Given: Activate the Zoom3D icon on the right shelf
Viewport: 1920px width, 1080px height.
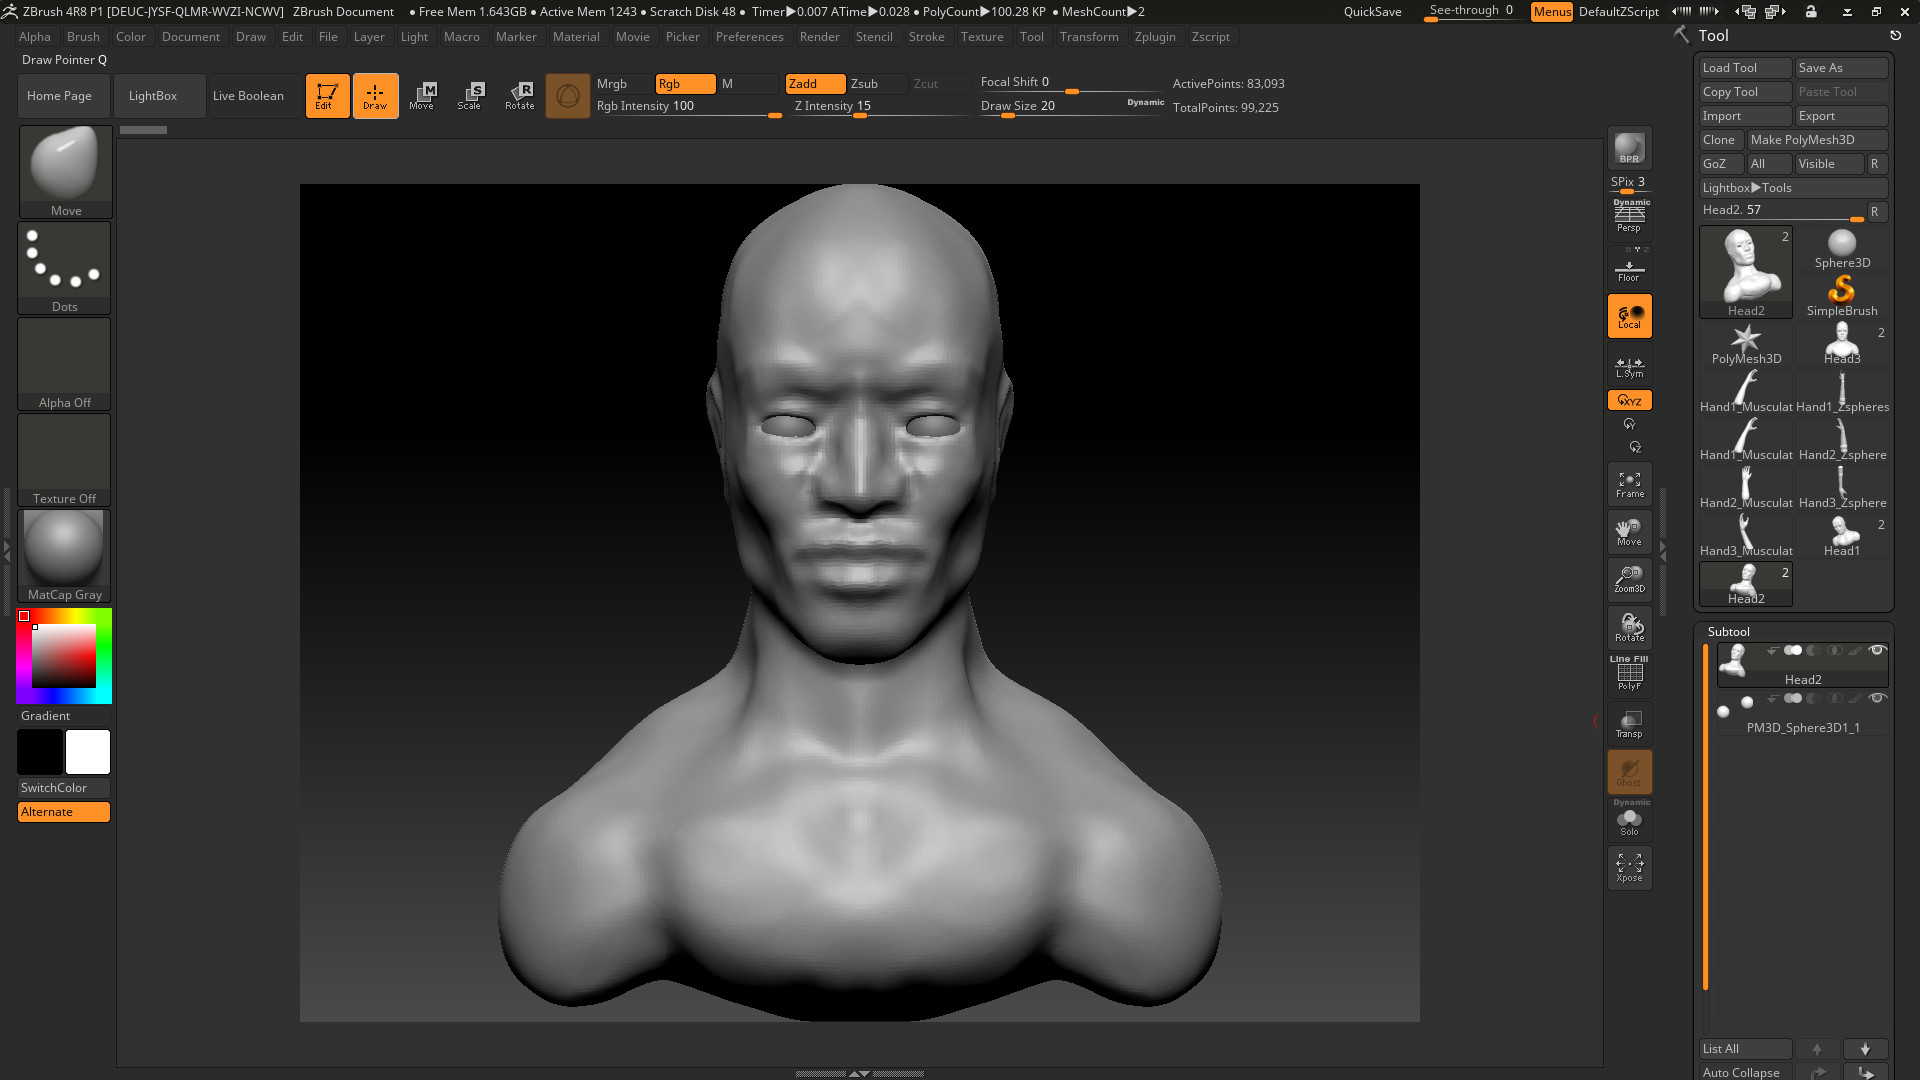Looking at the screenshot, I should click(1629, 580).
